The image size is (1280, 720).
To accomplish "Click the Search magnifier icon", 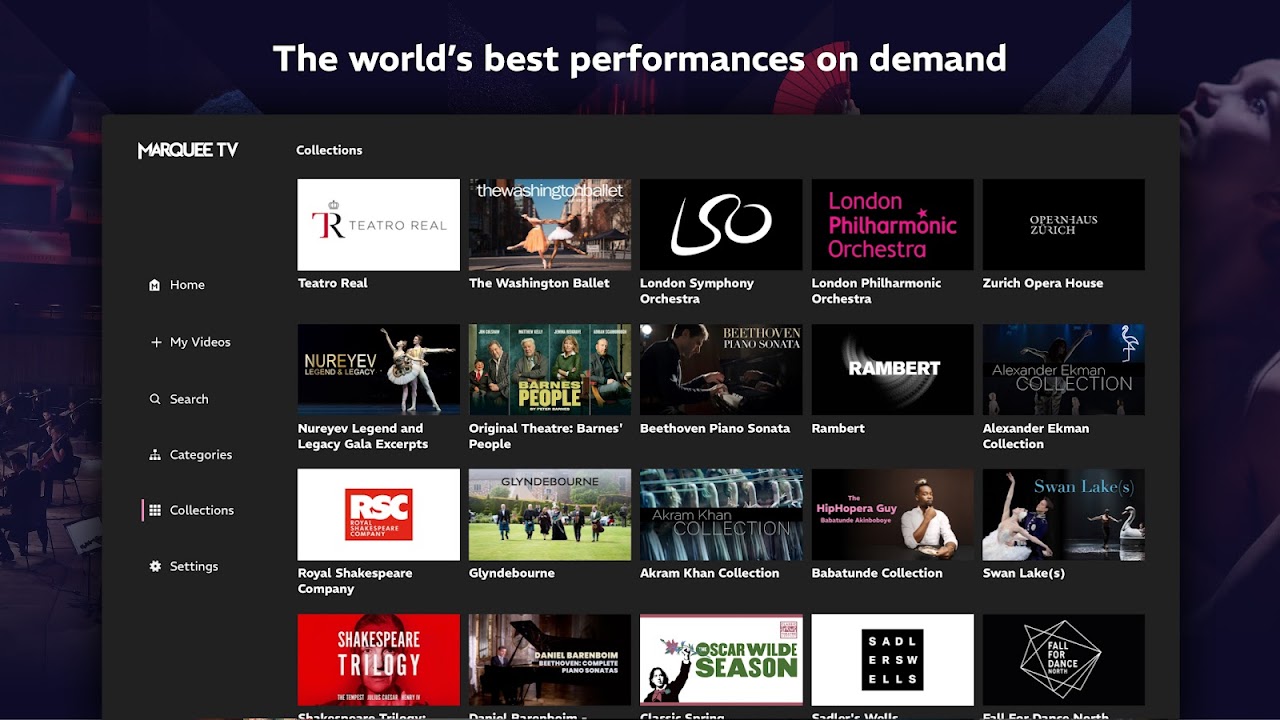I will coord(155,399).
